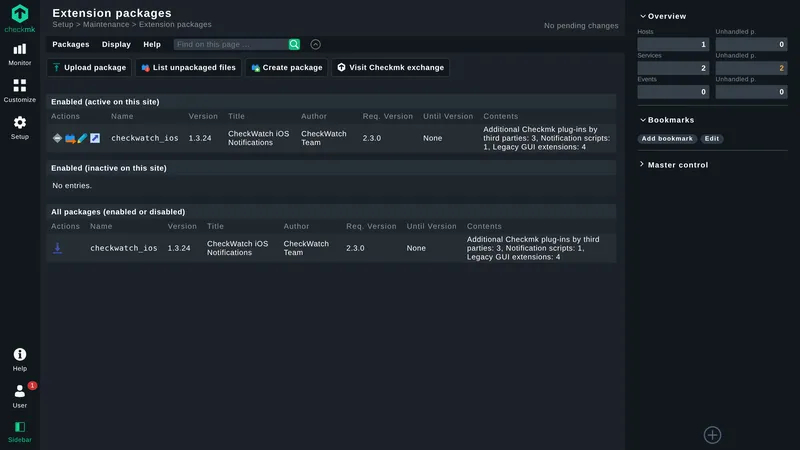
Task: Click the green search magnifier button
Action: pos(294,44)
